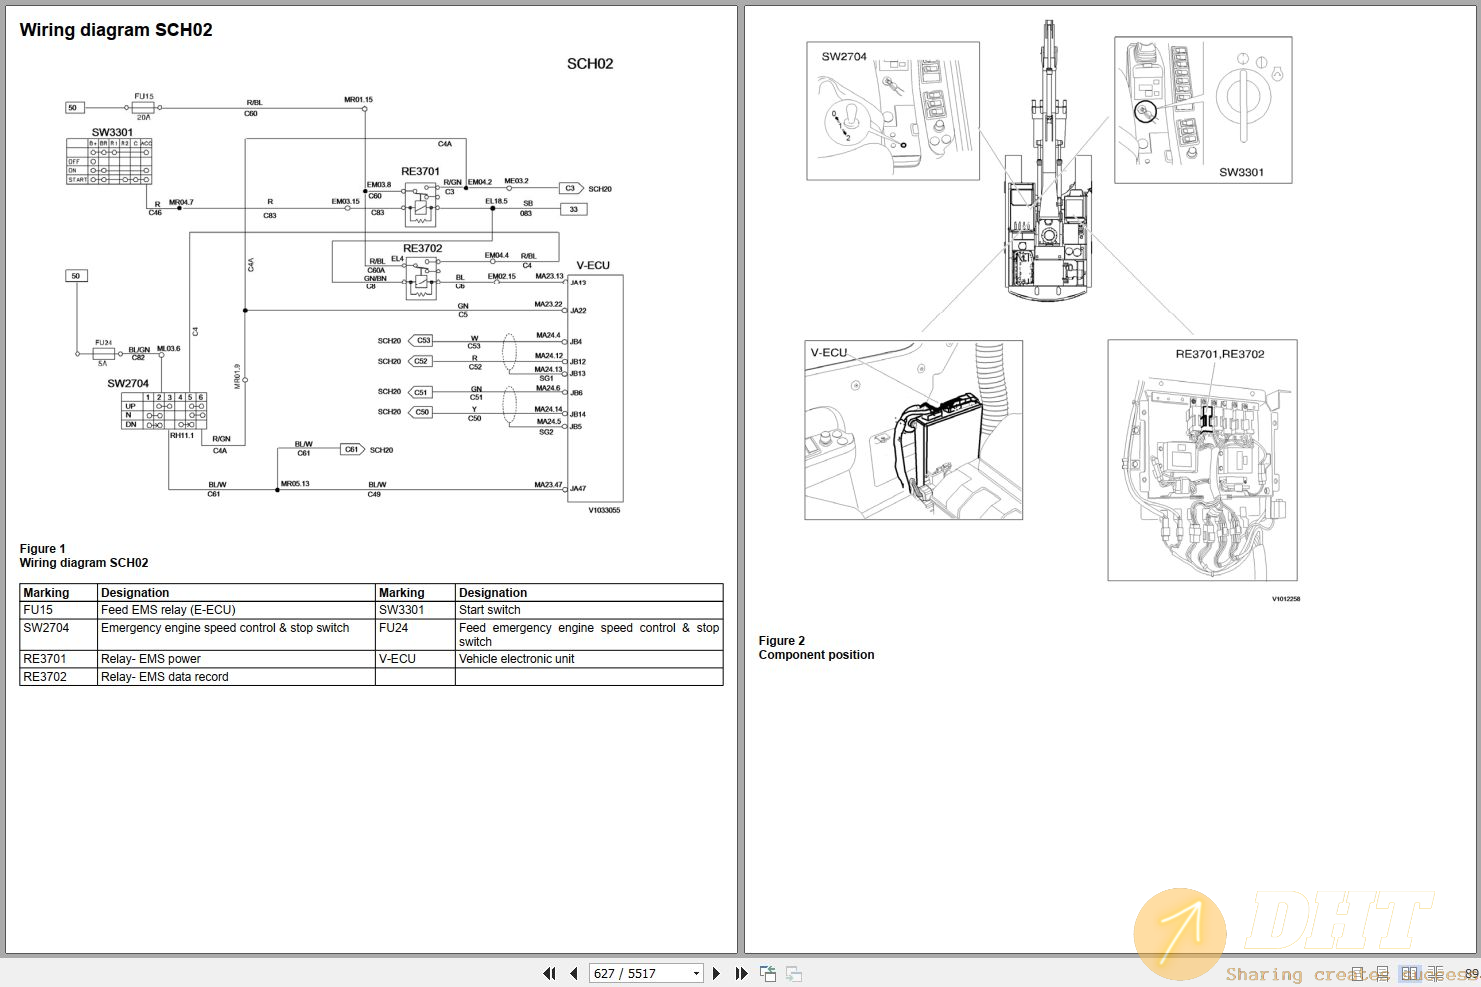Screen dimensions: 1481x987
Task: Go to the next page
Action: pyautogui.click(x=716, y=973)
